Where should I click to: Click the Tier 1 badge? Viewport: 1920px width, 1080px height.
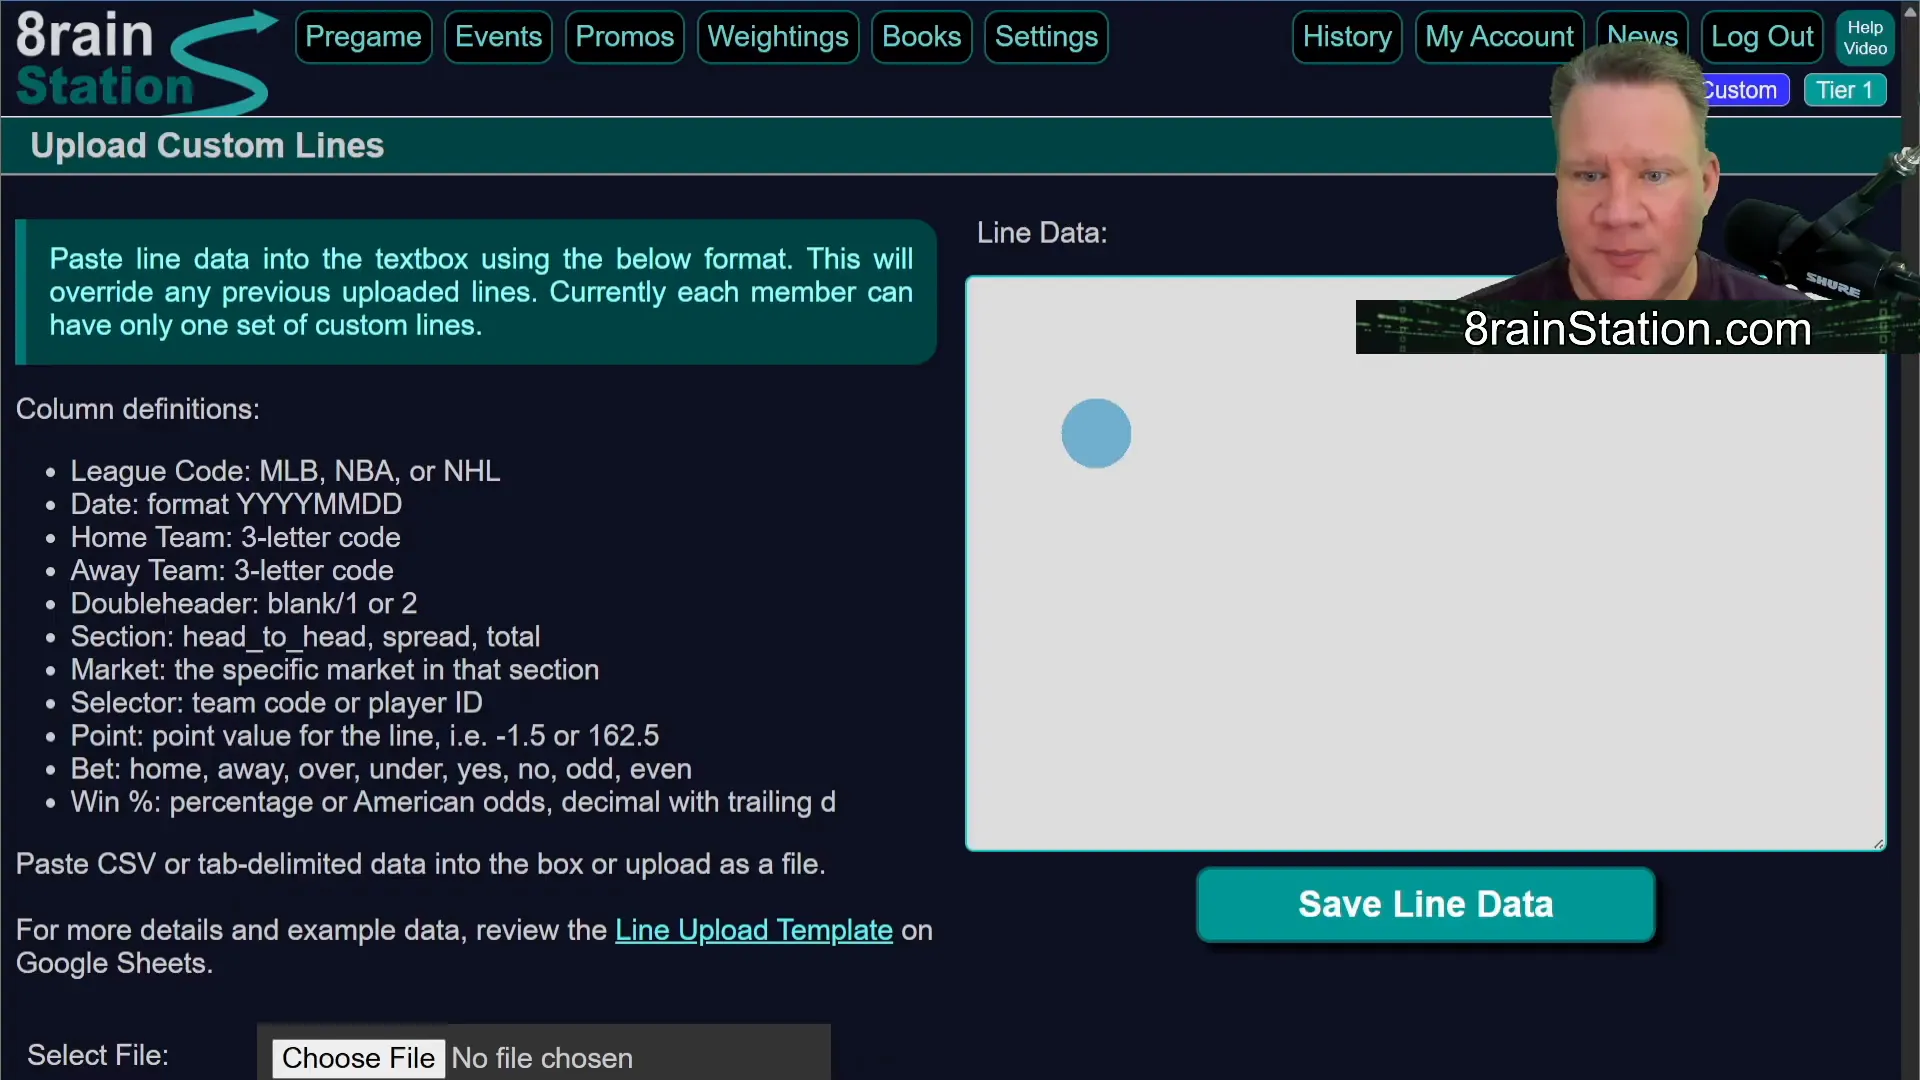(1844, 90)
